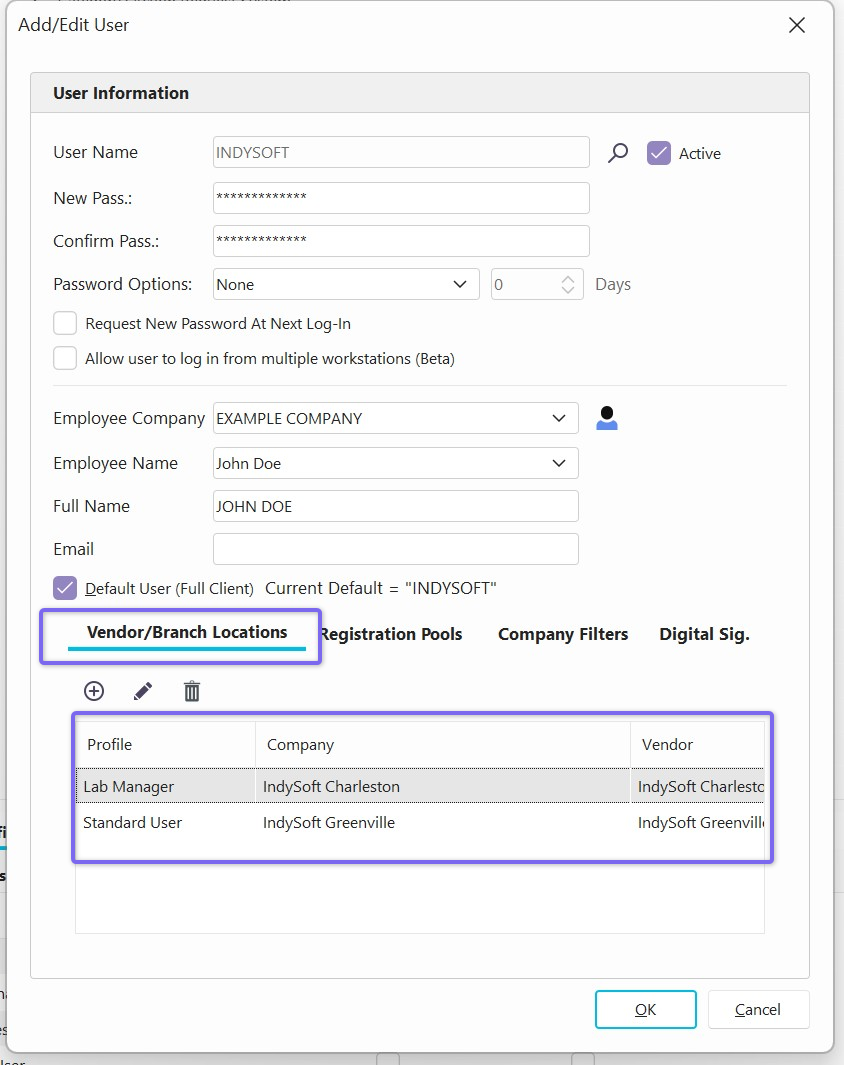Uncheck the Default User (Full Client) checkbox
Image resolution: width=844 pixels, height=1065 pixels.
point(65,588)
